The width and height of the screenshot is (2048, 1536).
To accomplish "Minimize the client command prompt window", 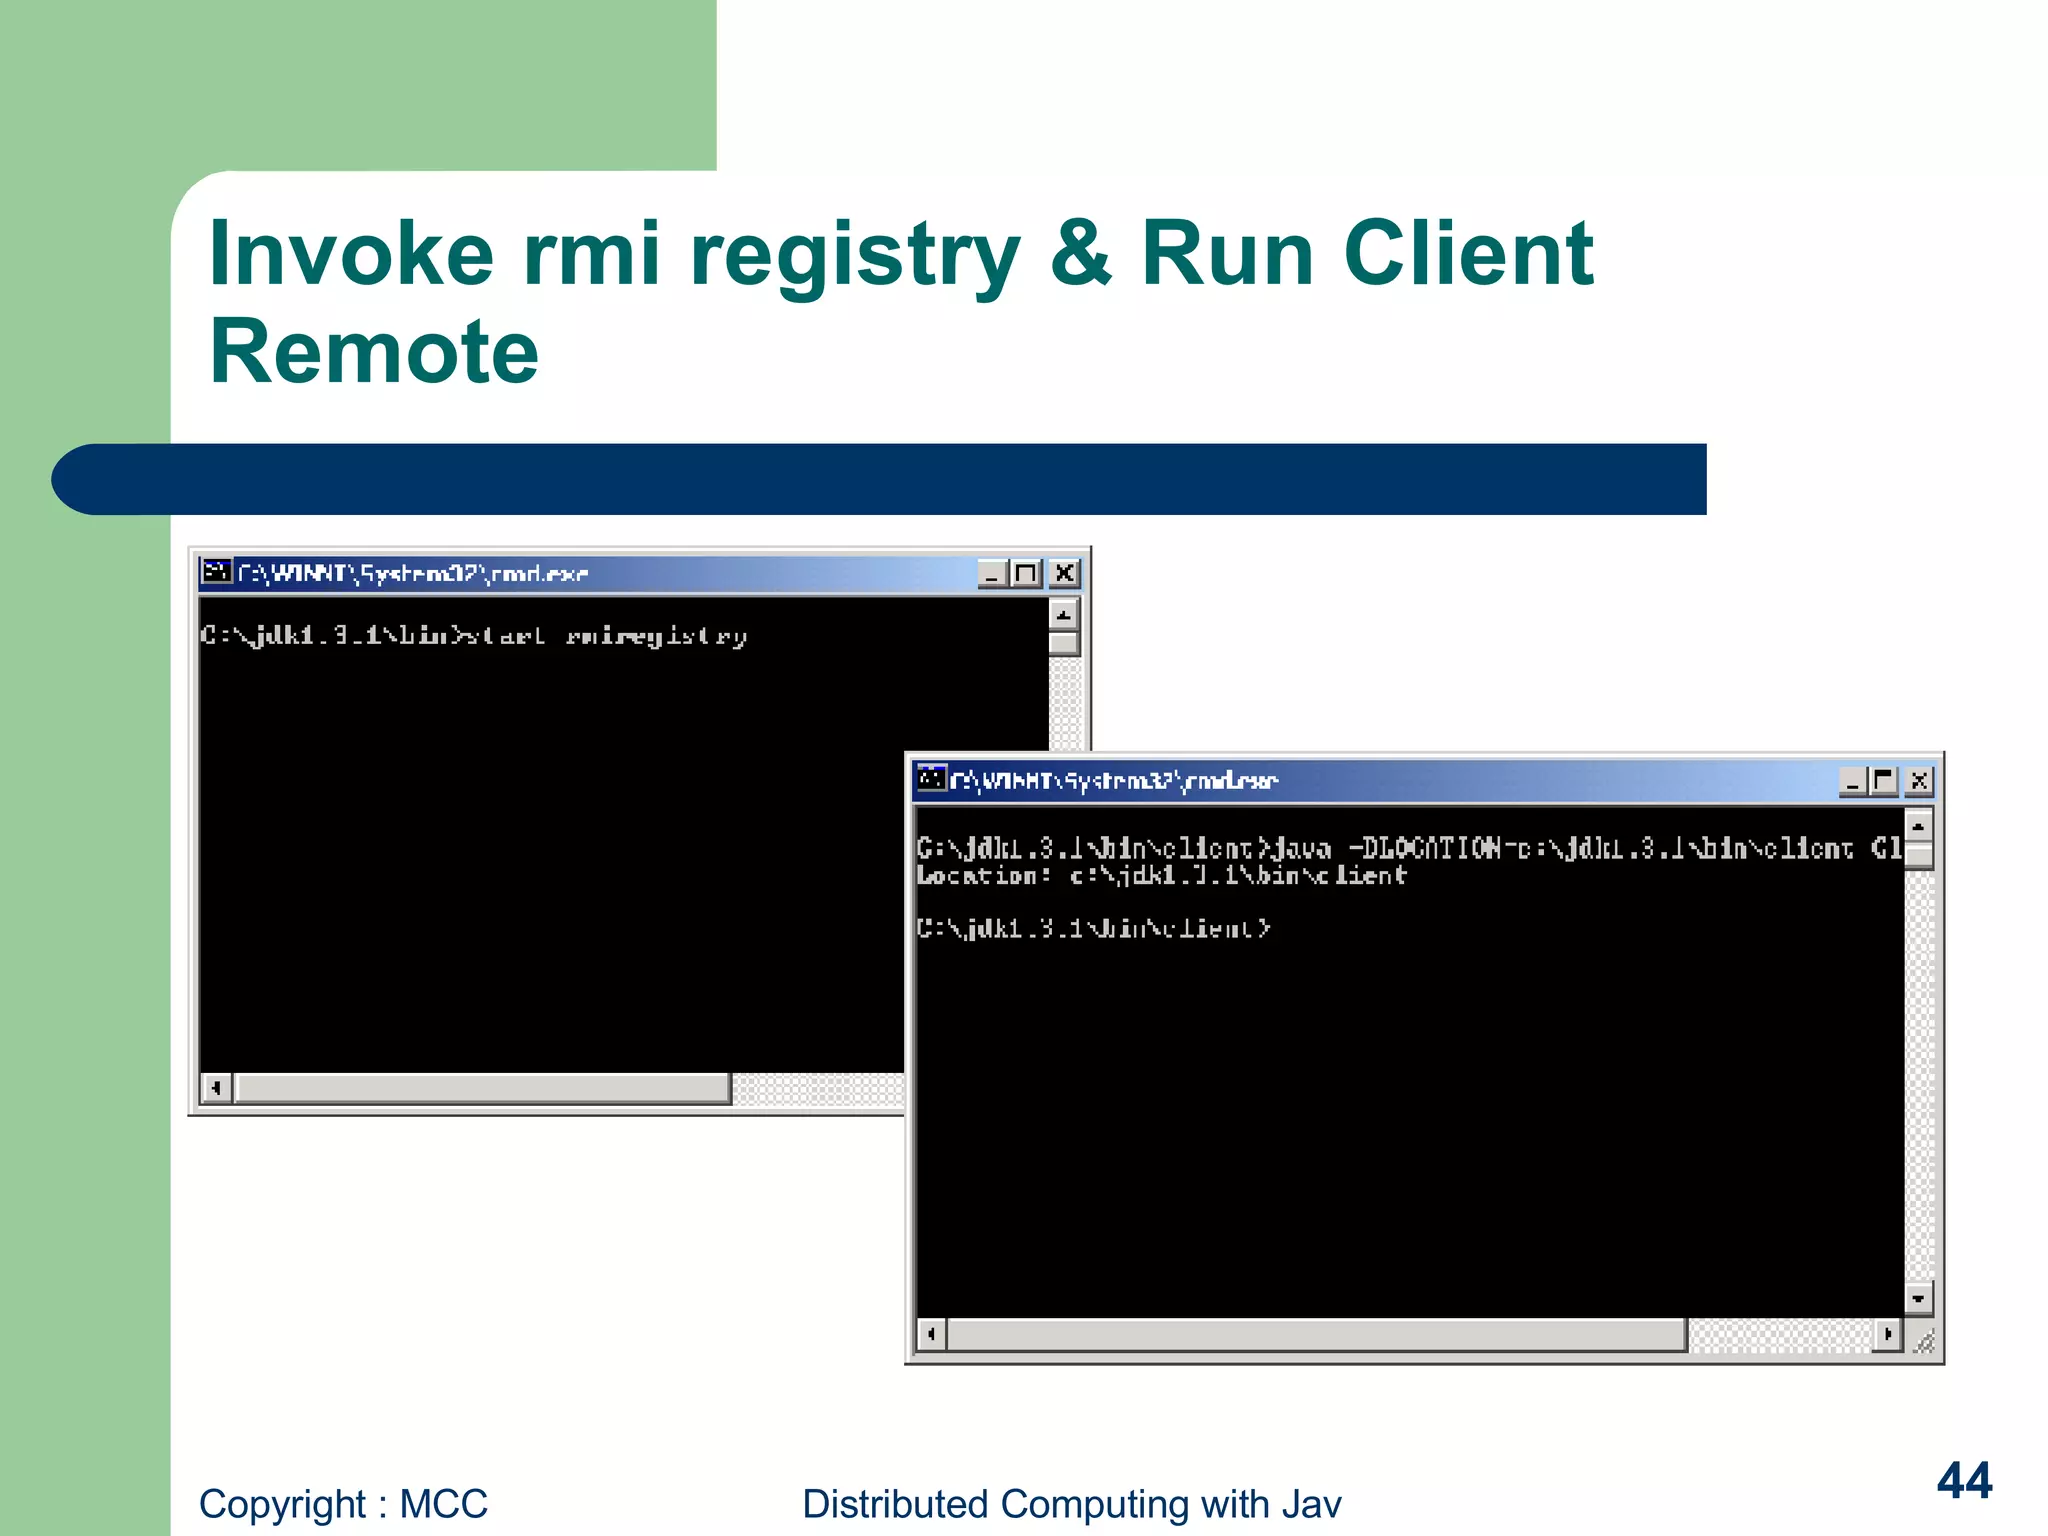I will tap(1852, 782).
